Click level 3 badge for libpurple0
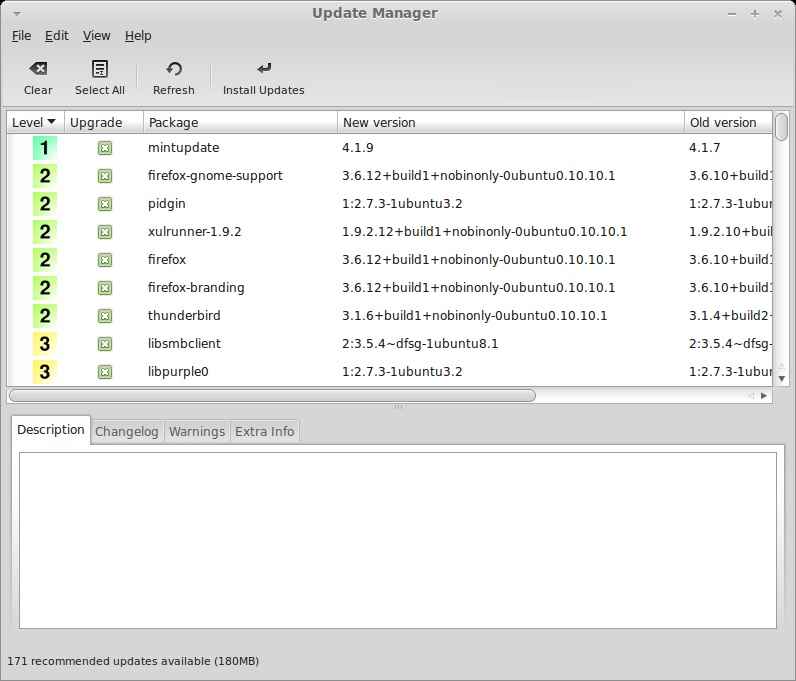This screenshot has width=796, height=681. 45,371
